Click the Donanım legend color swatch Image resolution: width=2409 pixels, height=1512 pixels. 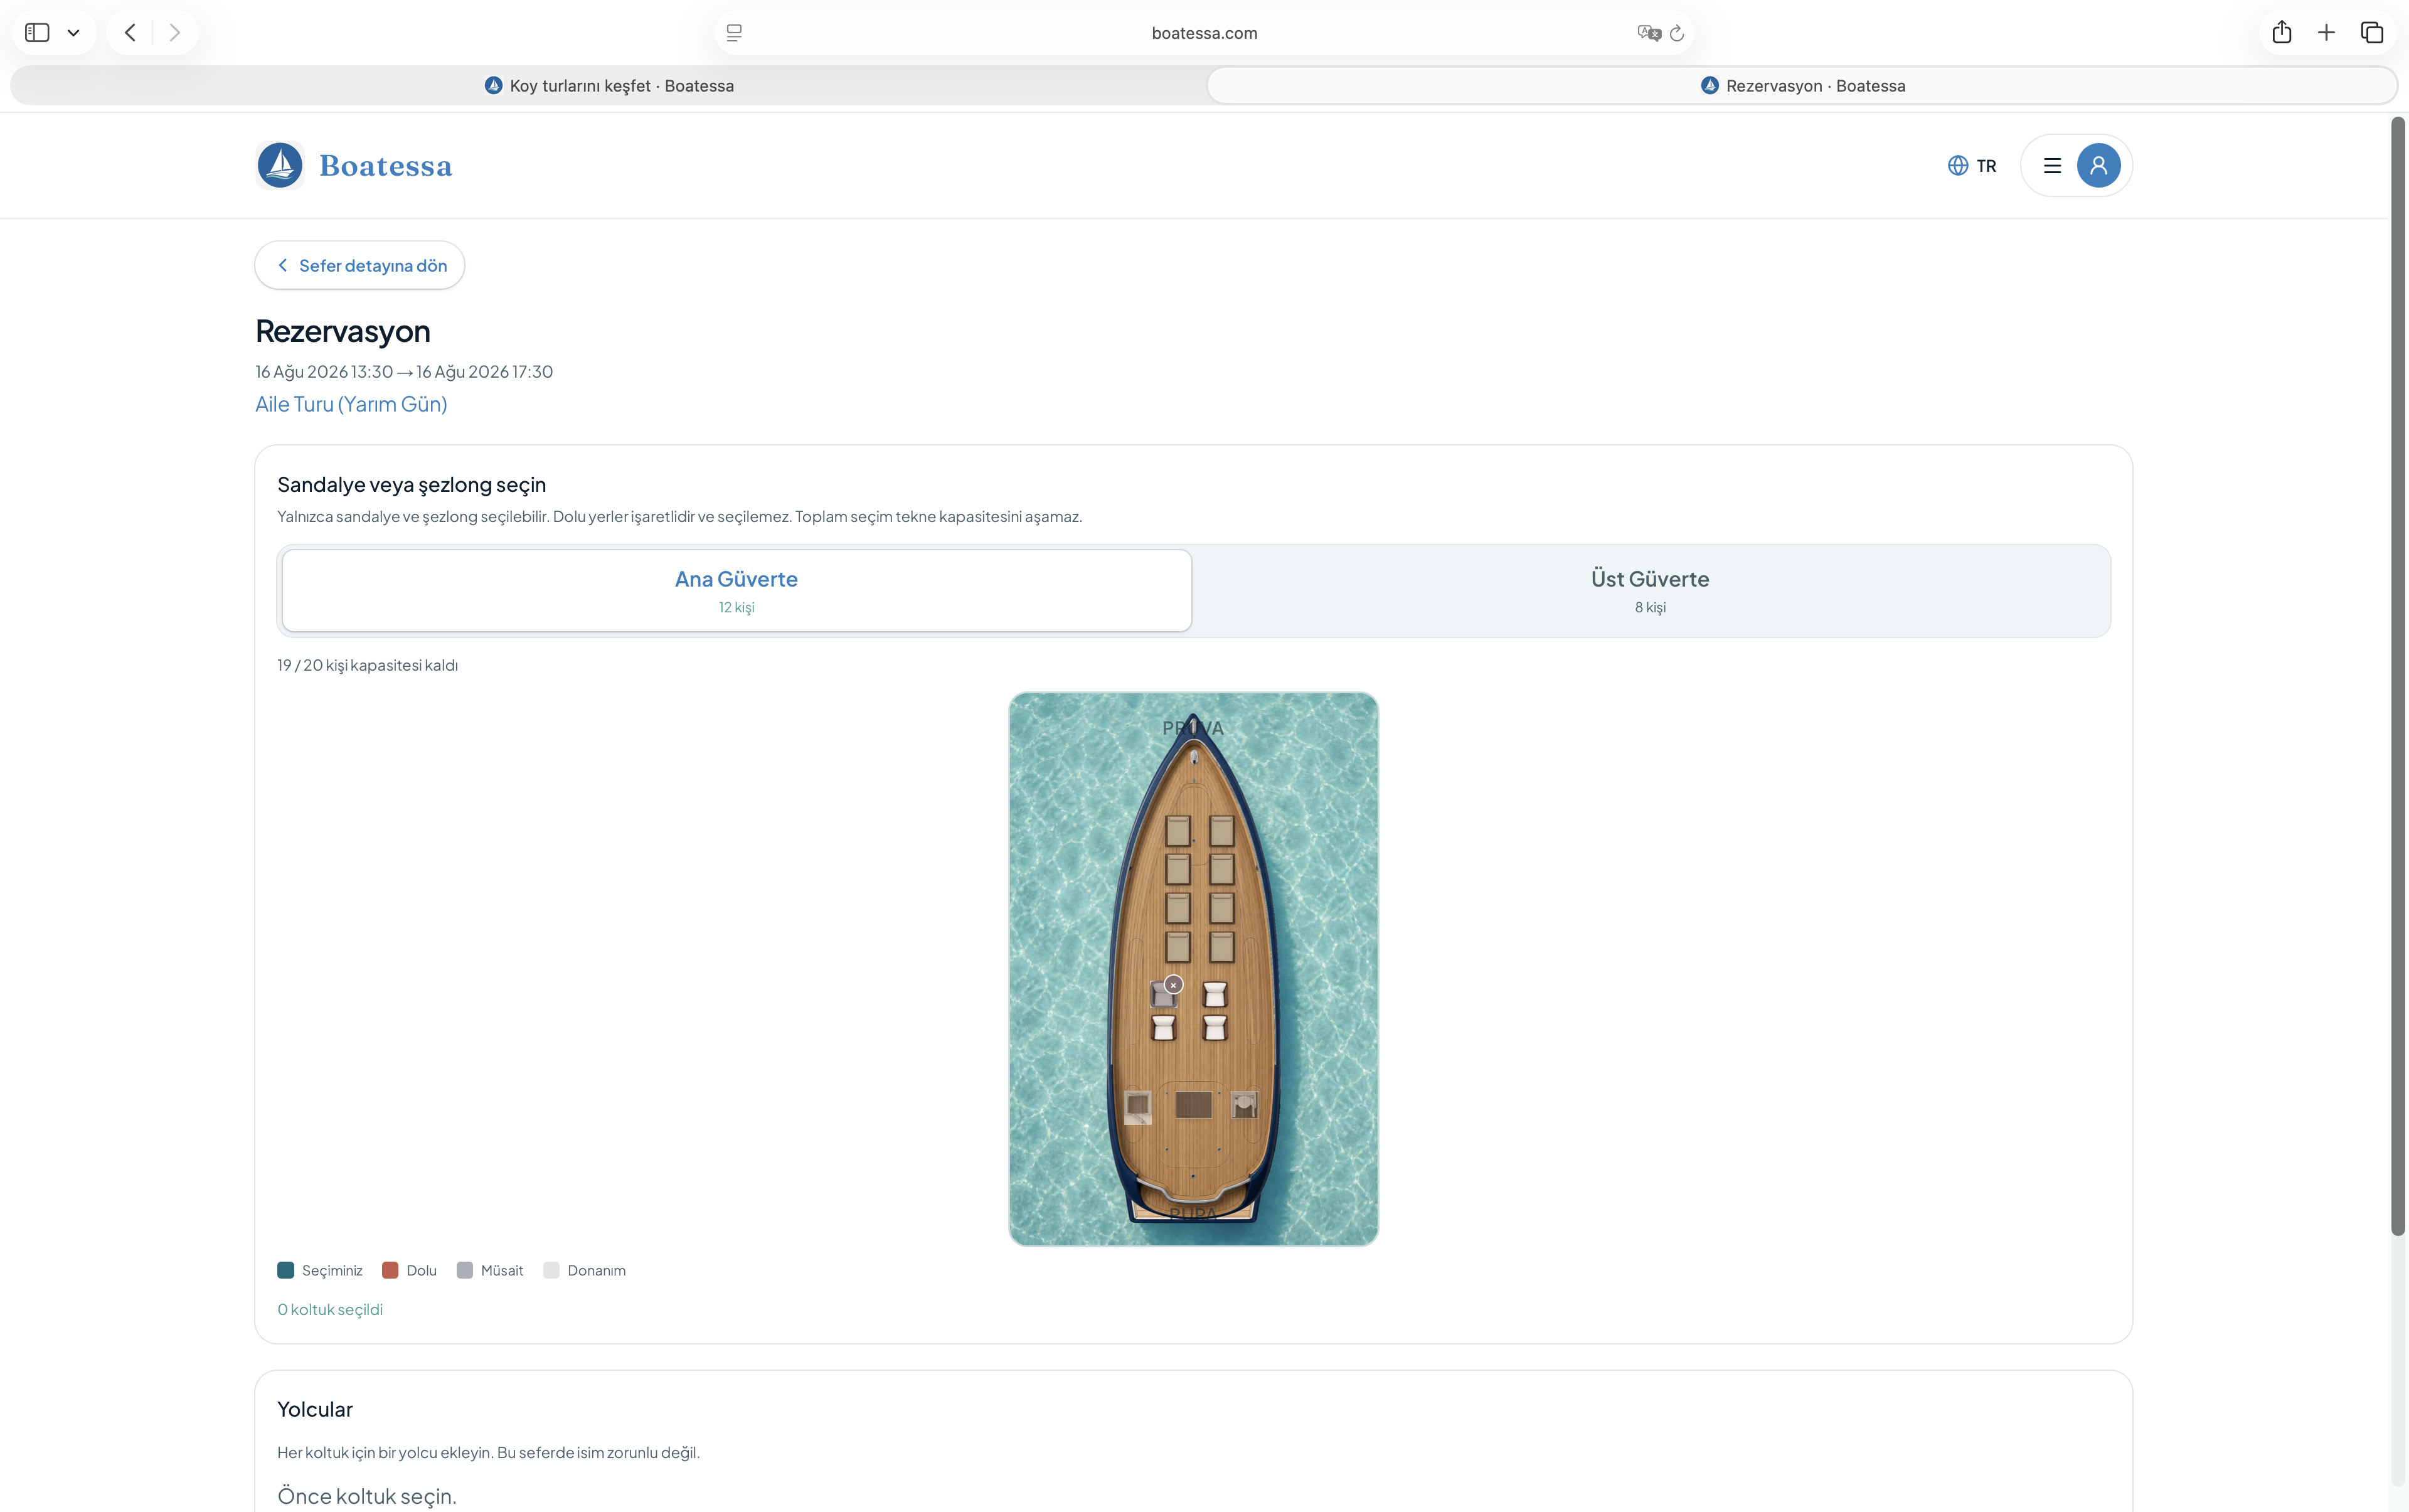point(551,1270)
